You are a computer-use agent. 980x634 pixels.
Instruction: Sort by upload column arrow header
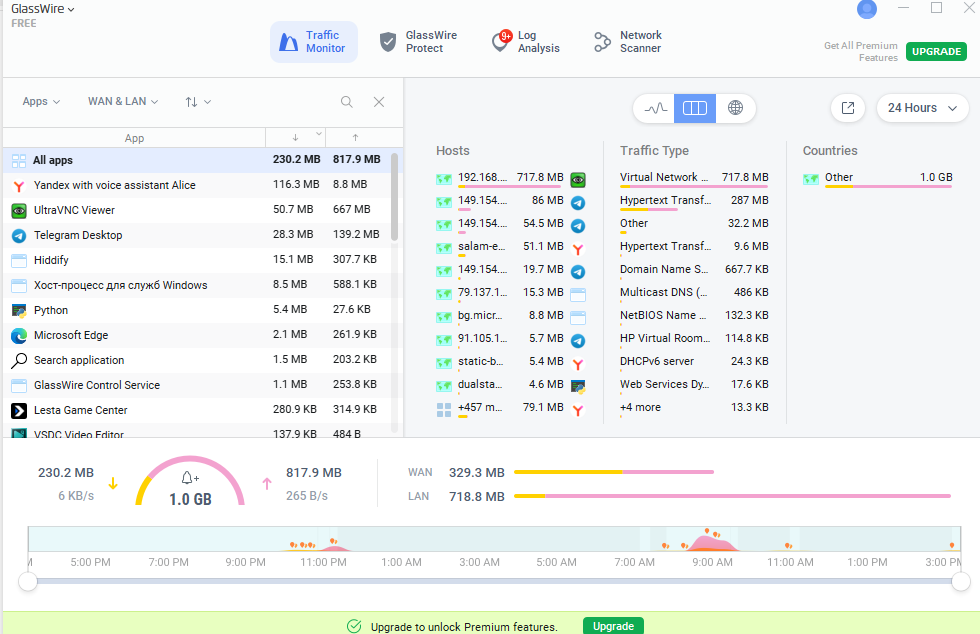pyautogui.click(x=355, y=138)
